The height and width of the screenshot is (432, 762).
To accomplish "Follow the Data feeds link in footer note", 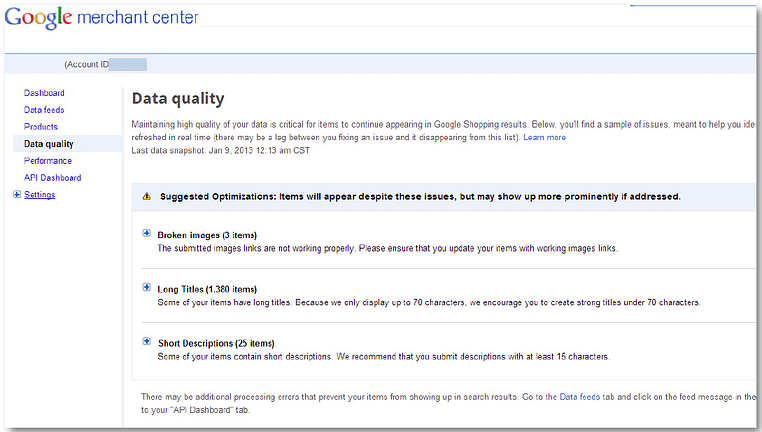I will 580,397.
